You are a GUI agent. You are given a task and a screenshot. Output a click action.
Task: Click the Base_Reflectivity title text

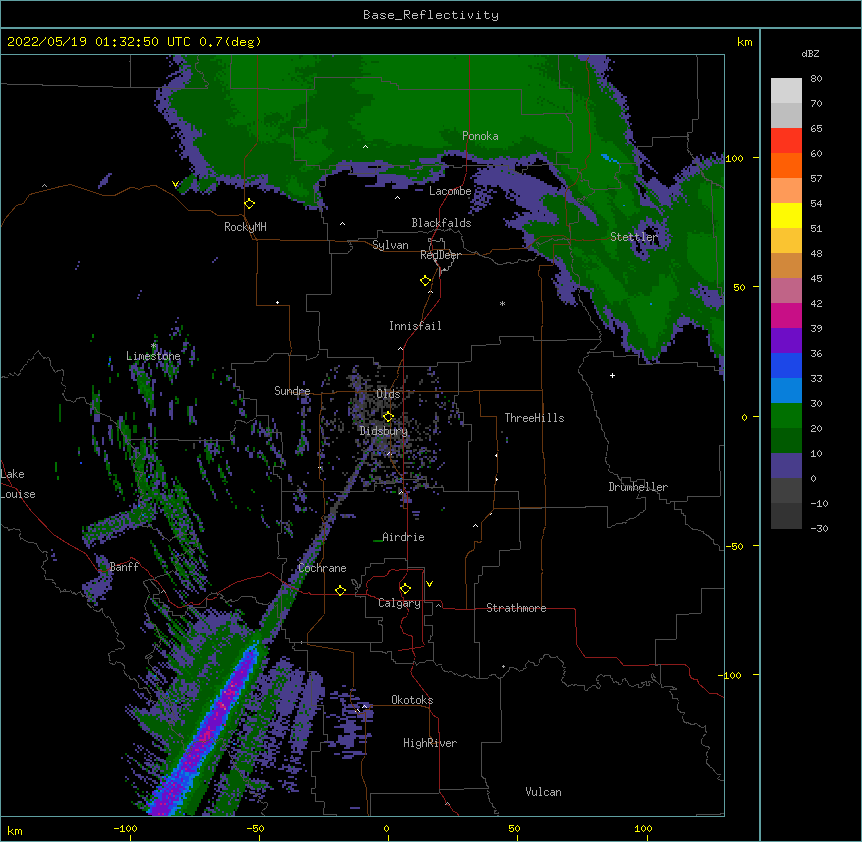click(431, 15)
